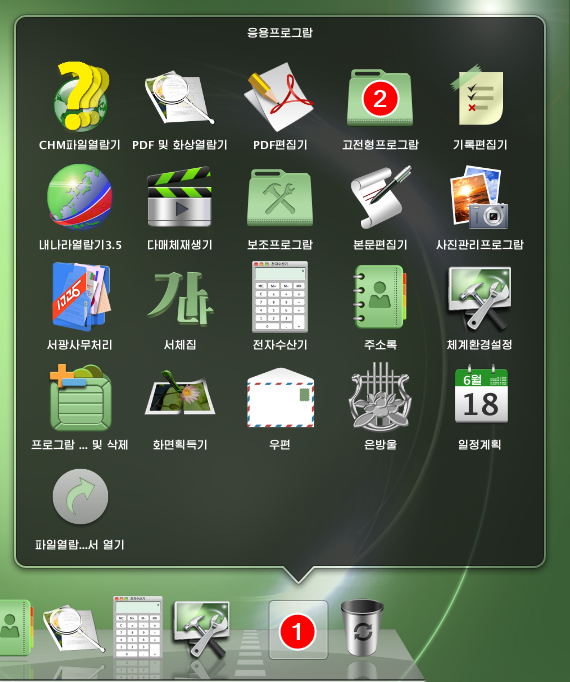Launch the 서광사무처리 office suite
The image size is (570, 682).
[81, 297]
